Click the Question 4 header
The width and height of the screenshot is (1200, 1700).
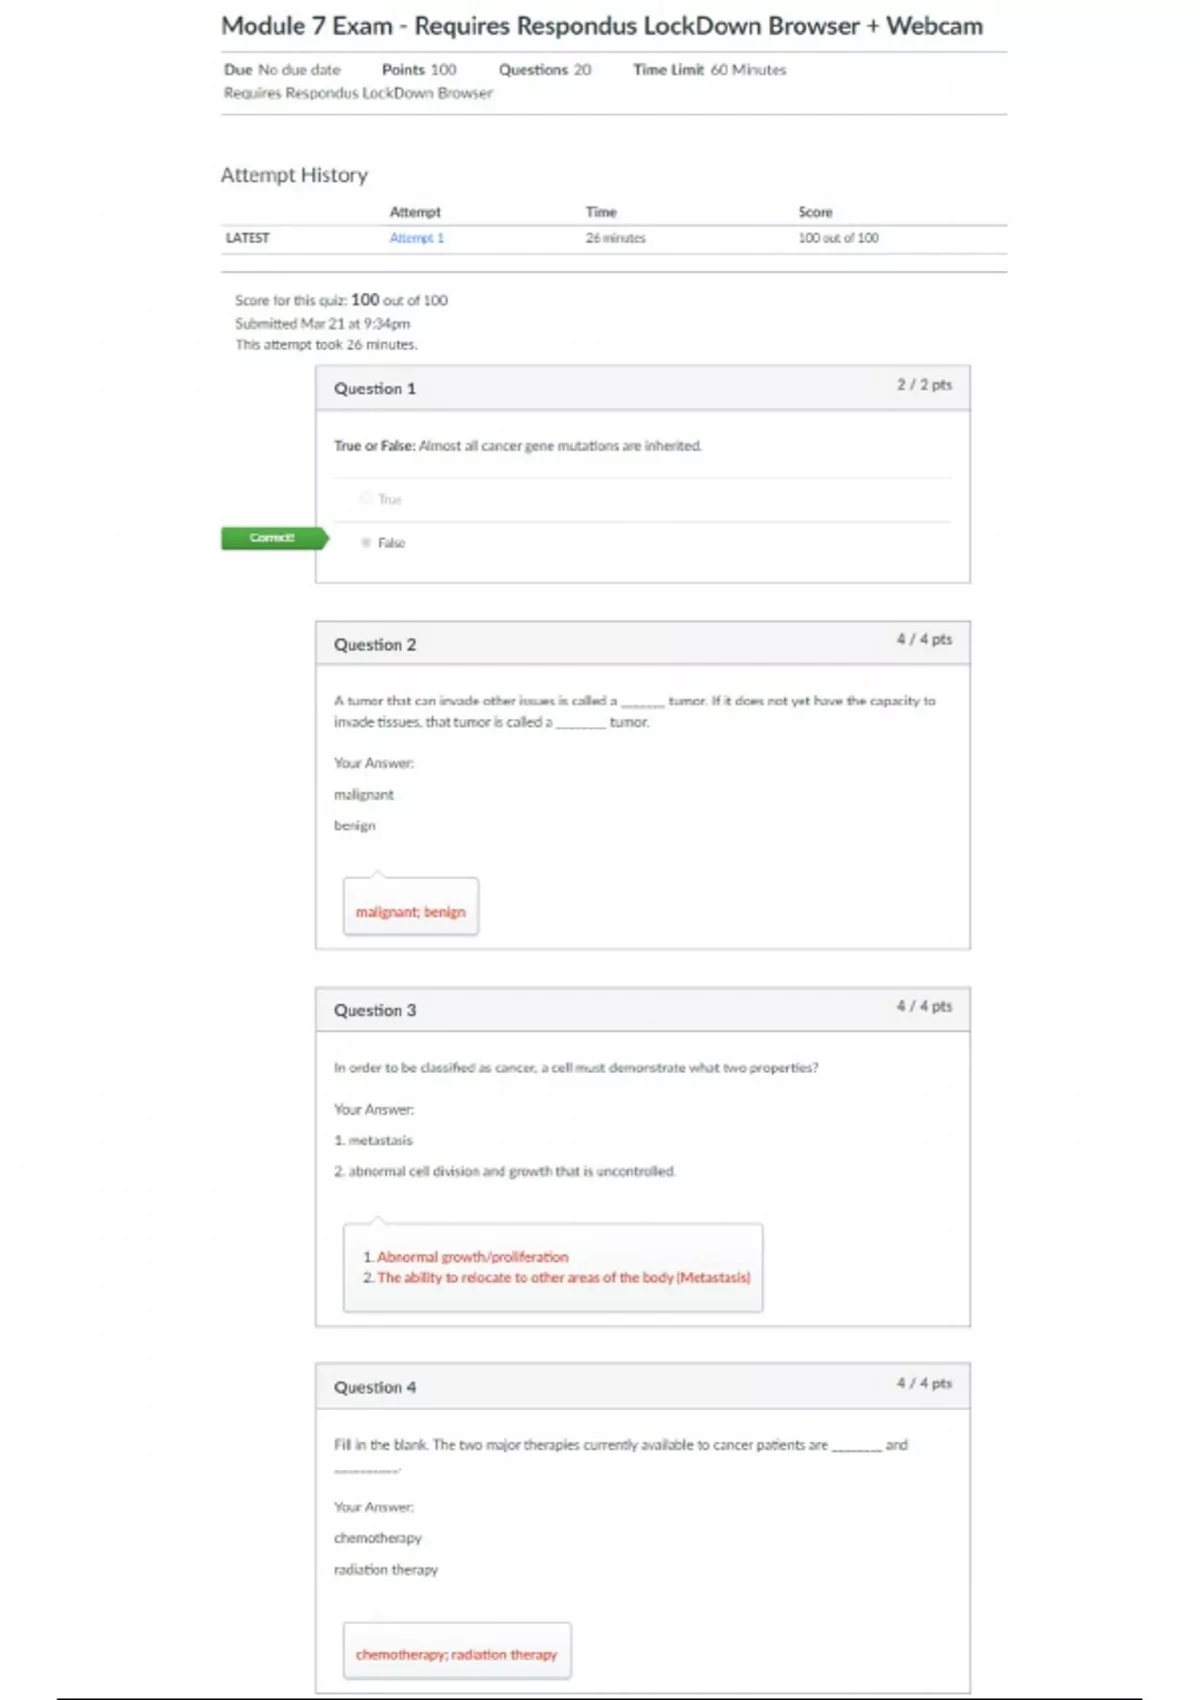click(x=375, y=1388)
